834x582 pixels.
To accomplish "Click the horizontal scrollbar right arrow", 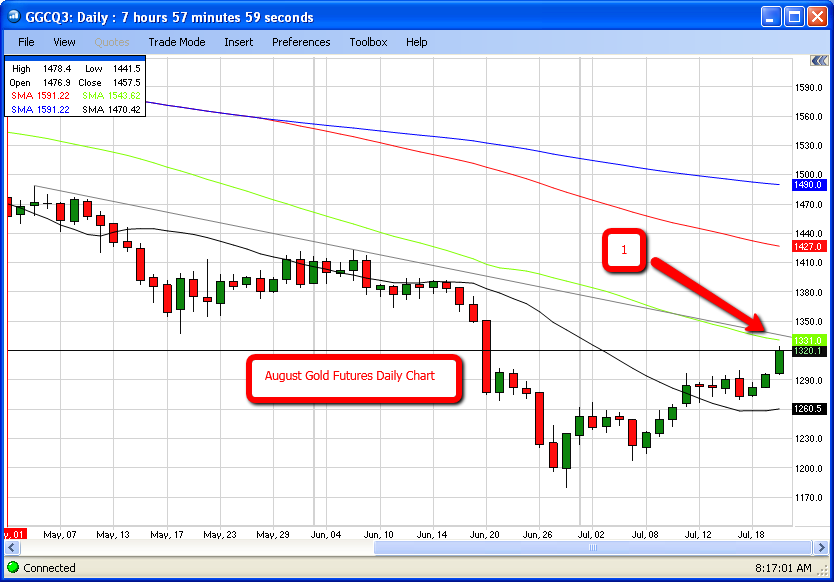I will tap(821, 547).
